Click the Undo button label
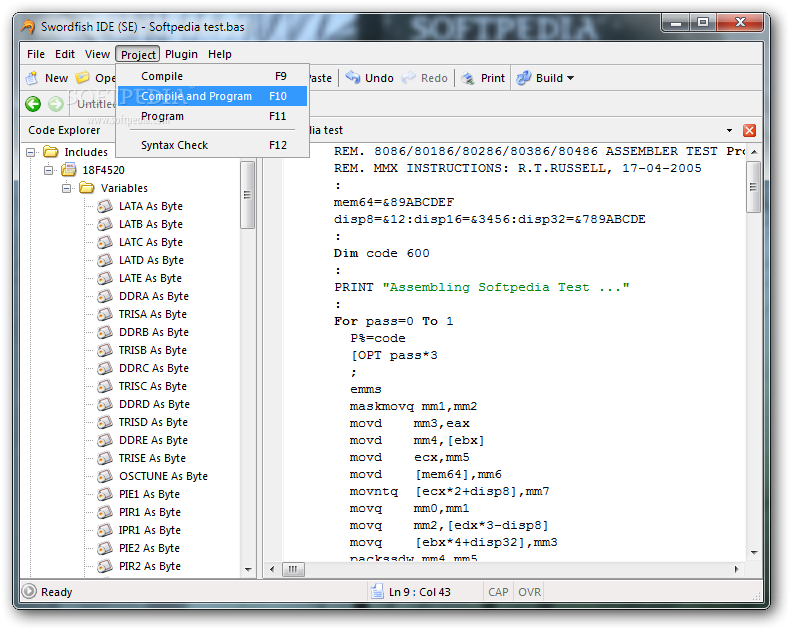Viewport: 791px width, 630px height. pos(379,78)
